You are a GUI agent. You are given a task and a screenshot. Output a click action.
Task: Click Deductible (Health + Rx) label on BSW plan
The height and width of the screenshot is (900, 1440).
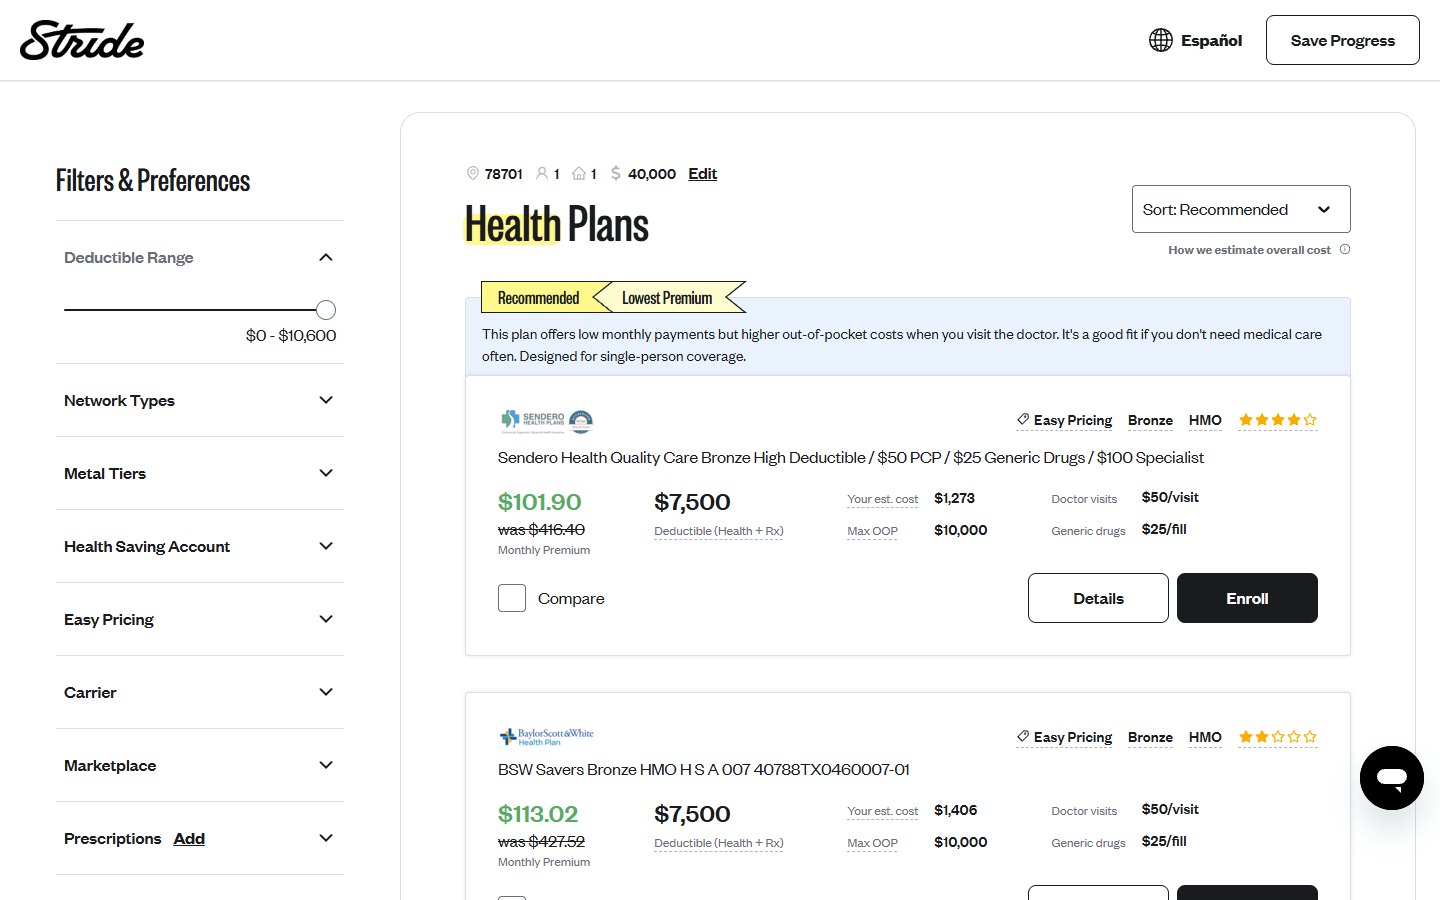tap(719, 843)
